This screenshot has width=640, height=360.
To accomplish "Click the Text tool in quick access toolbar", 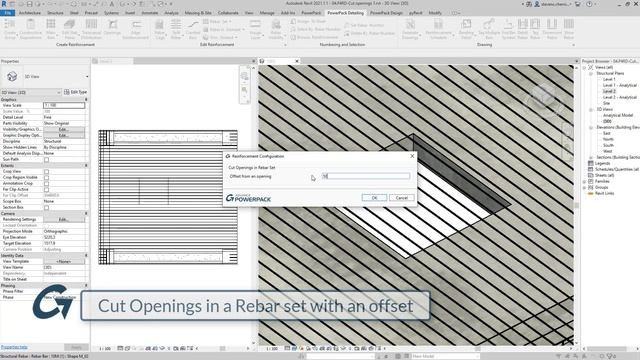I will pyautogui.click(x=111, y=4).
